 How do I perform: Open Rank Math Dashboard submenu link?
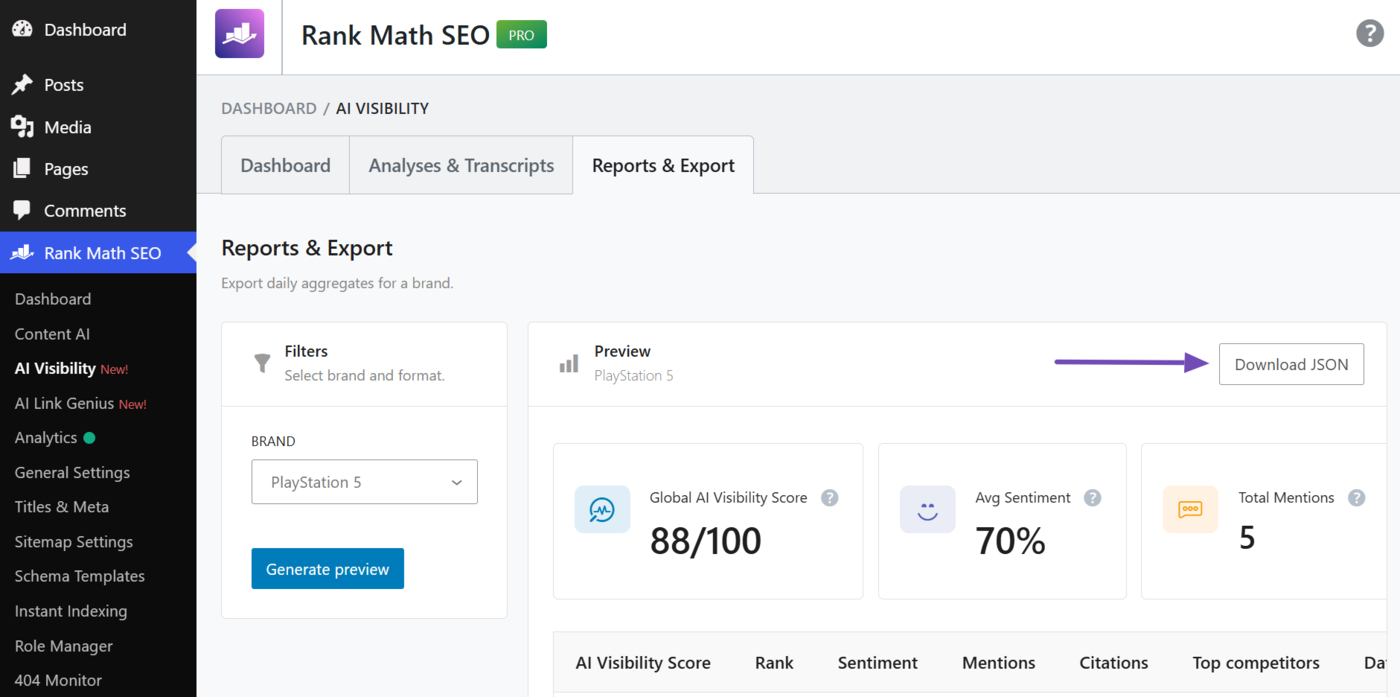[53, 299]
